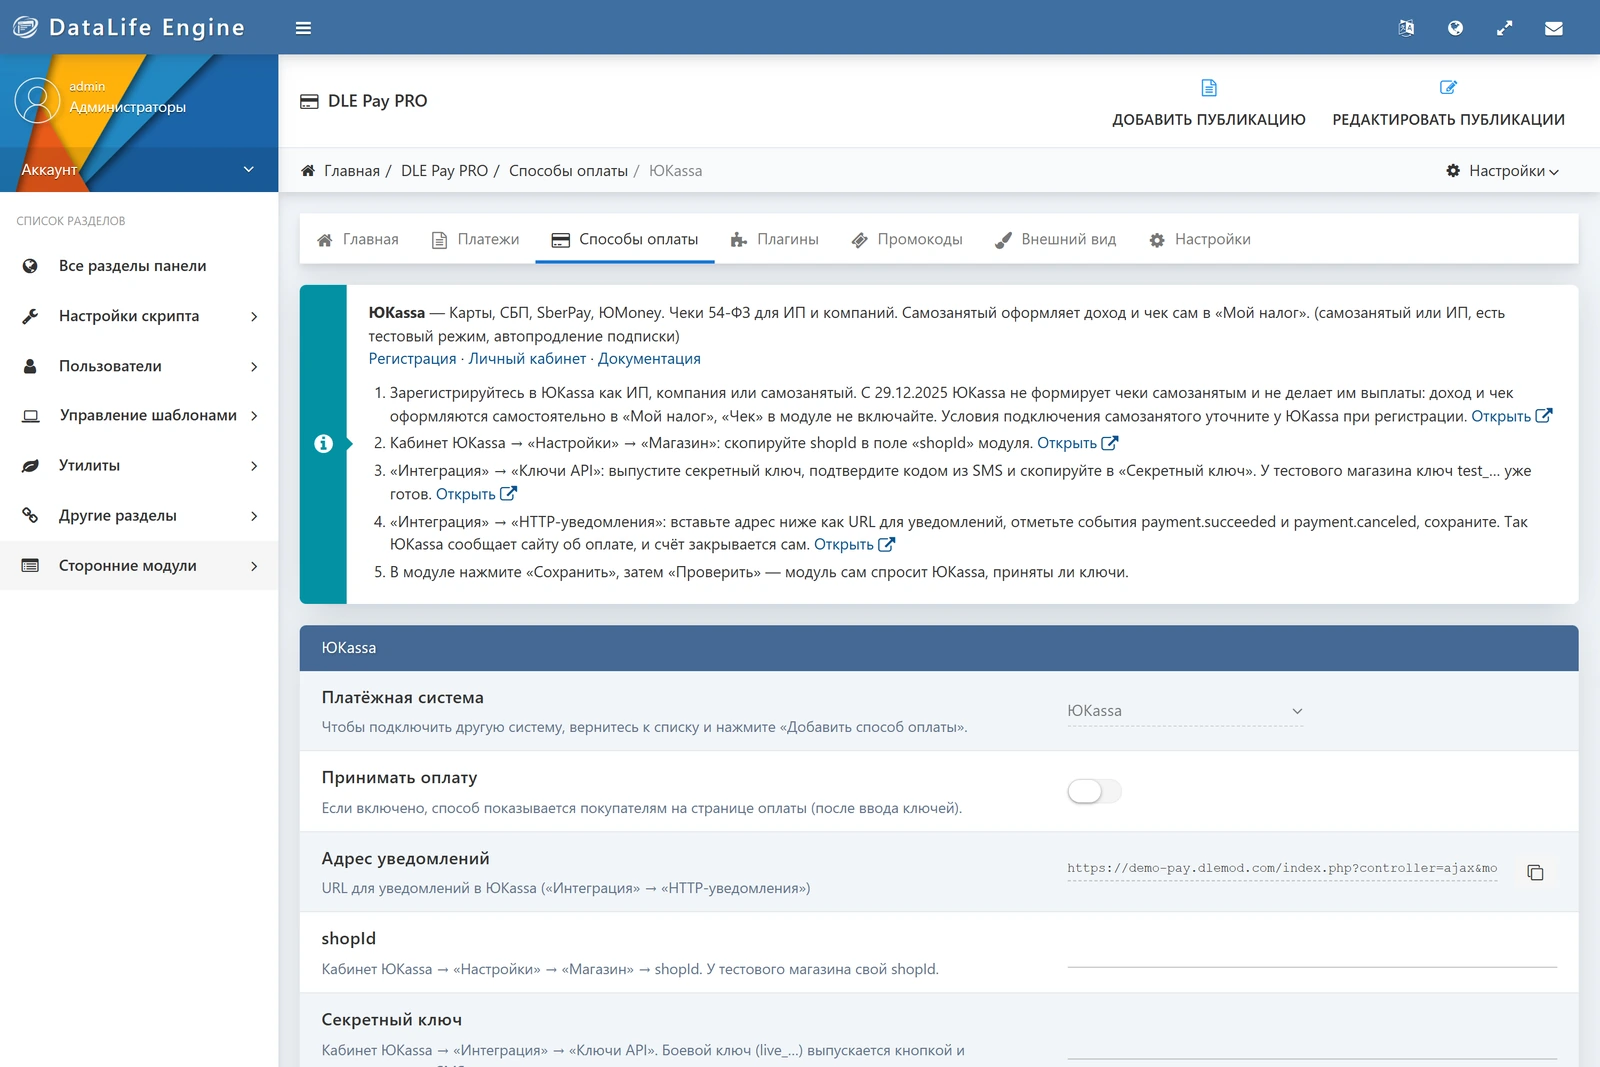Click the external link icon on step 1
This screenshot has height=1067, width=1600.
click(x=1543, y=416)
